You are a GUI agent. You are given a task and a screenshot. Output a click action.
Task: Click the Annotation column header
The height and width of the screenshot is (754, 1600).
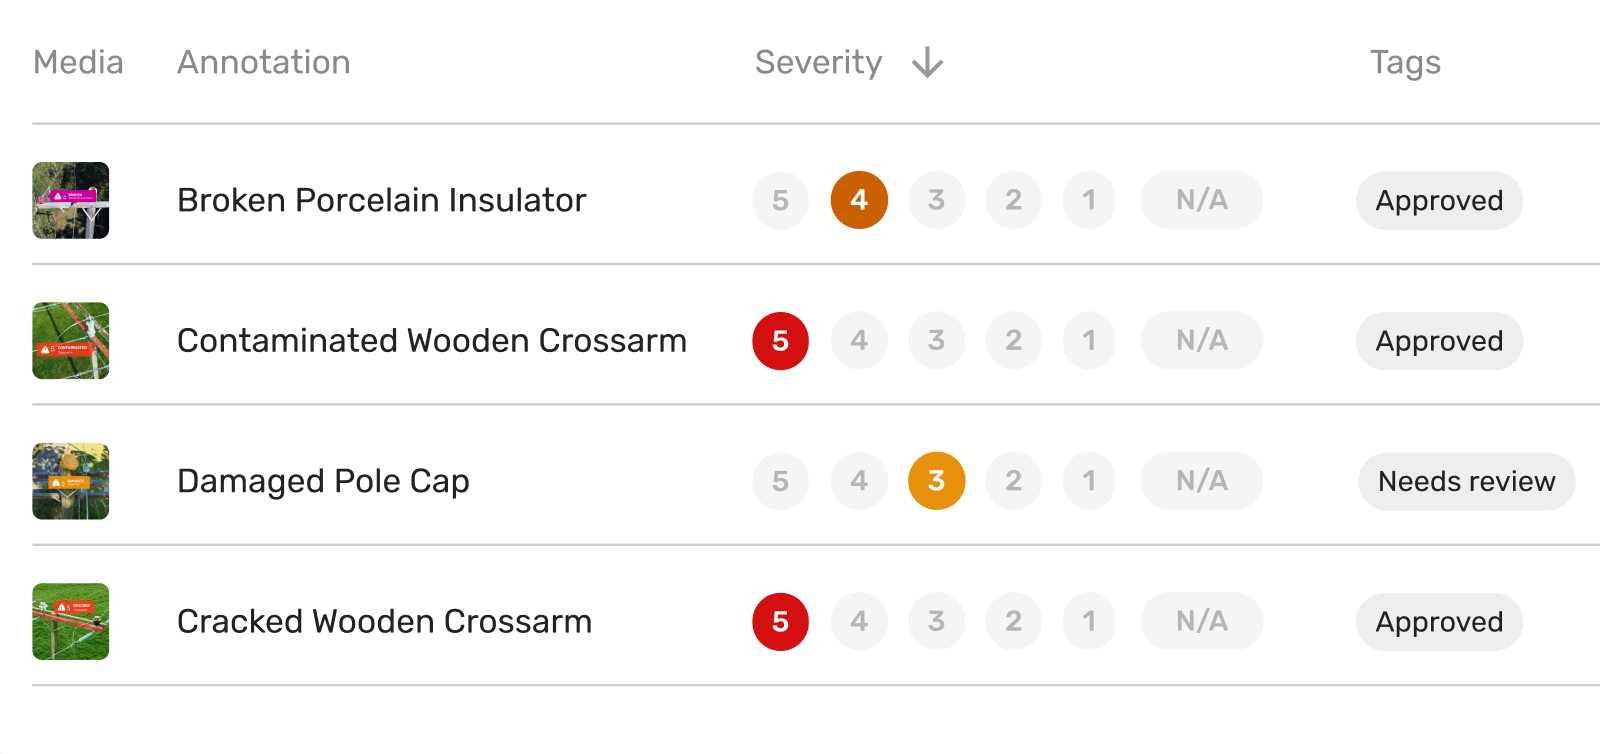pos(264,63)
